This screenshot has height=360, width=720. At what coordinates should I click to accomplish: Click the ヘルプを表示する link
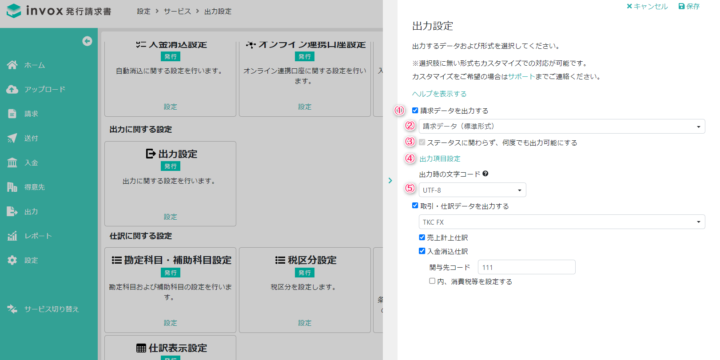click(x=439, y=94)
